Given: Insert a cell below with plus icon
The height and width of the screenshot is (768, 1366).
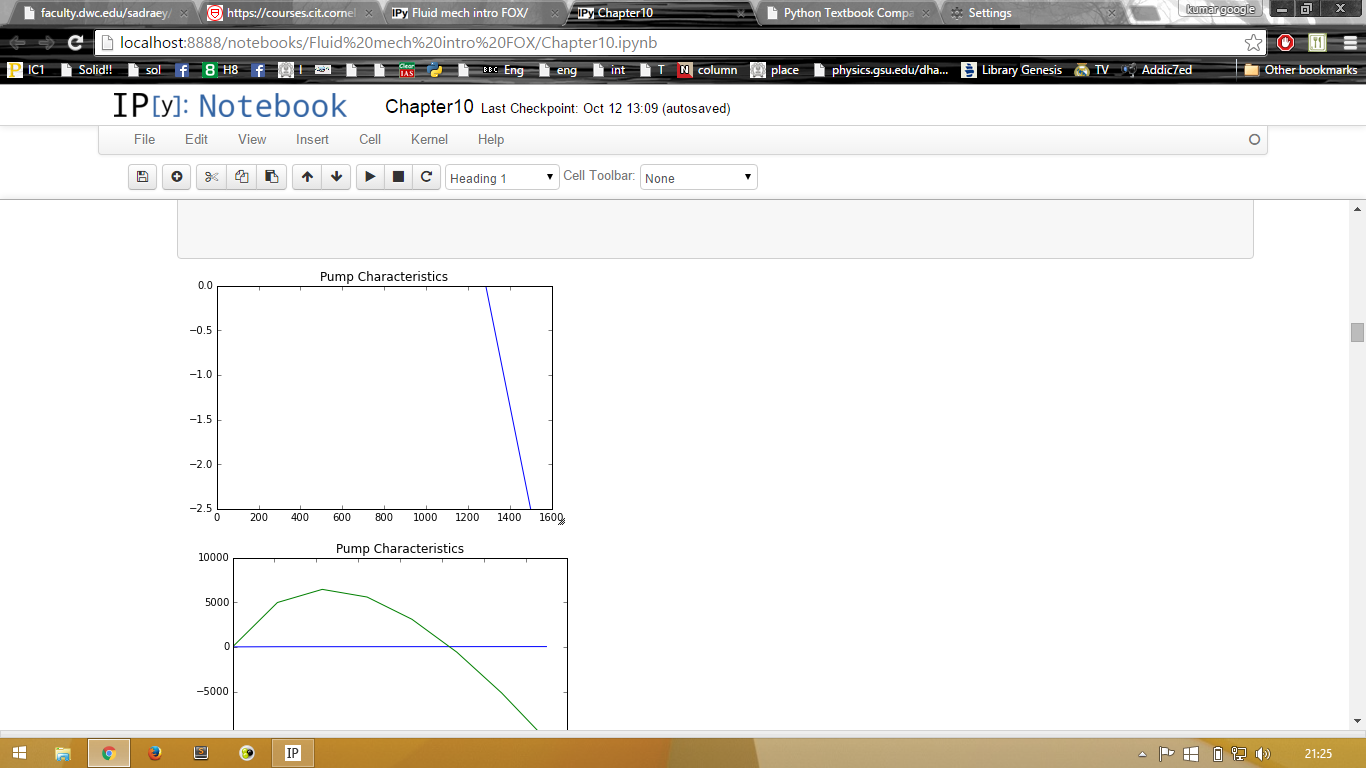Looking at the screenshot, I should (x=177, y=177).
